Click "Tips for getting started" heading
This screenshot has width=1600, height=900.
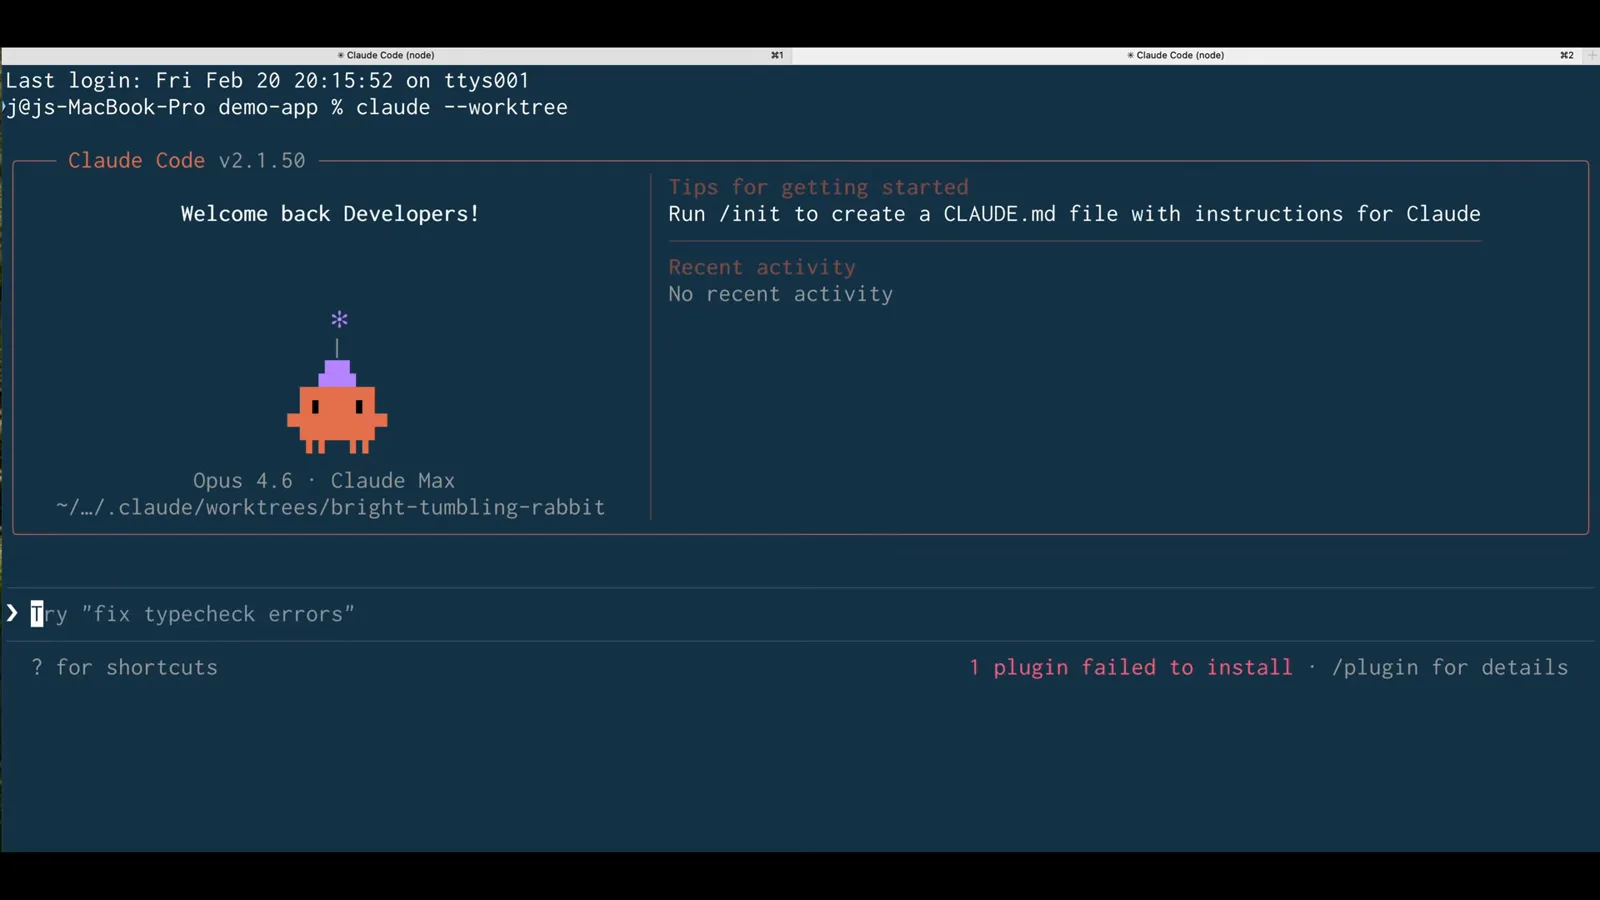point(818,187)
